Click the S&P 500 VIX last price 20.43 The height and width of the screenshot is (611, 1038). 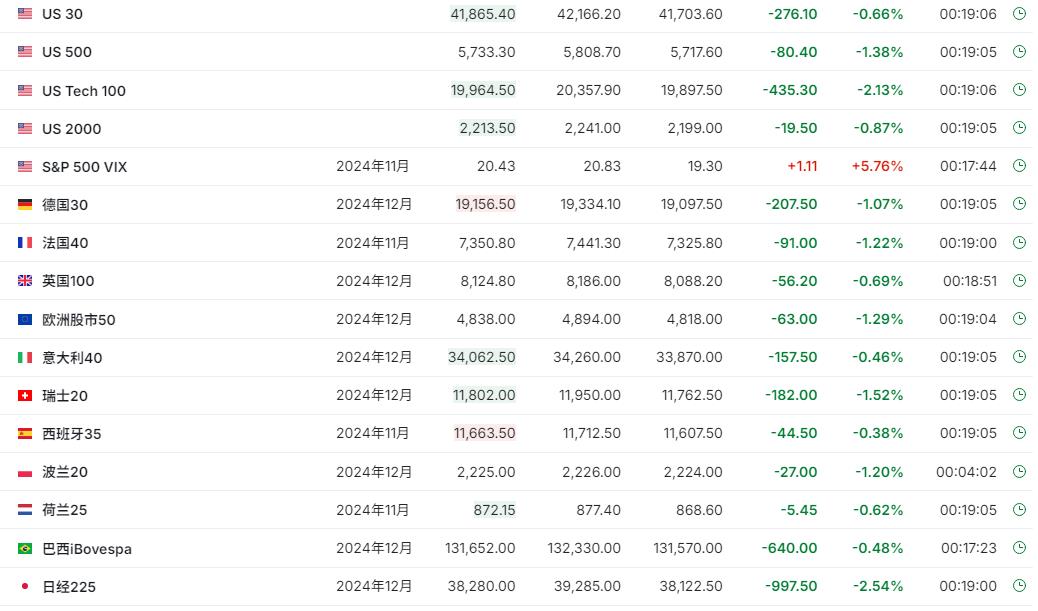click(497, 166)
